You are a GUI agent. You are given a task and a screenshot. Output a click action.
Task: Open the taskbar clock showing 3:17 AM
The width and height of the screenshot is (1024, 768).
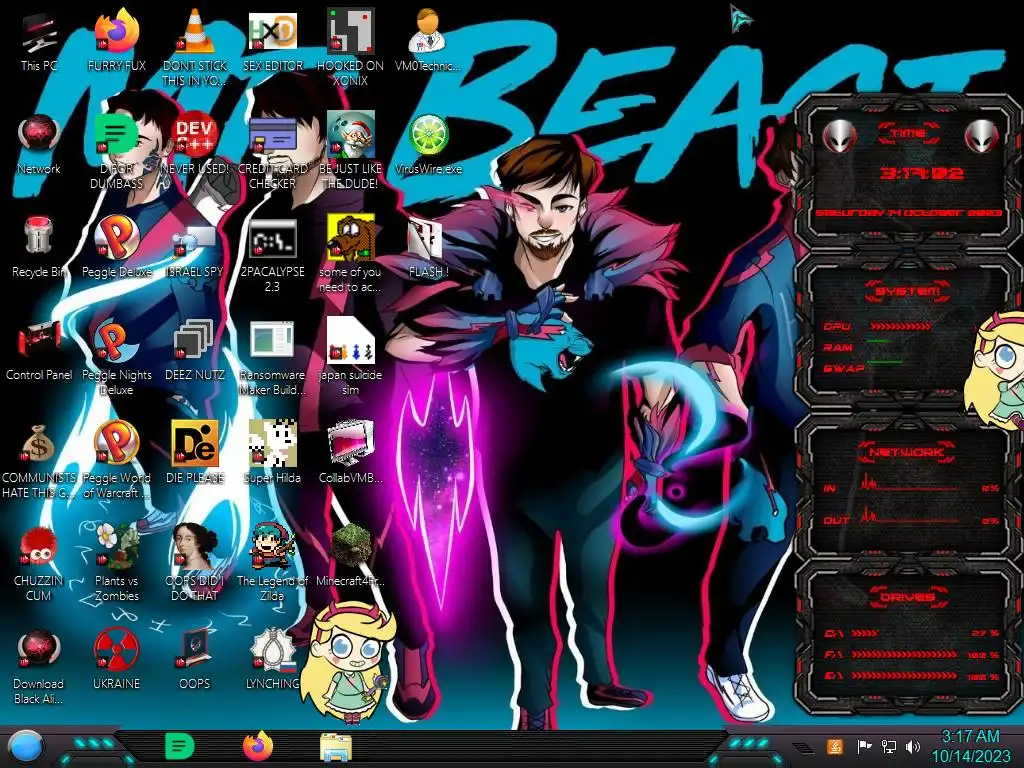[x=970, y=746]
